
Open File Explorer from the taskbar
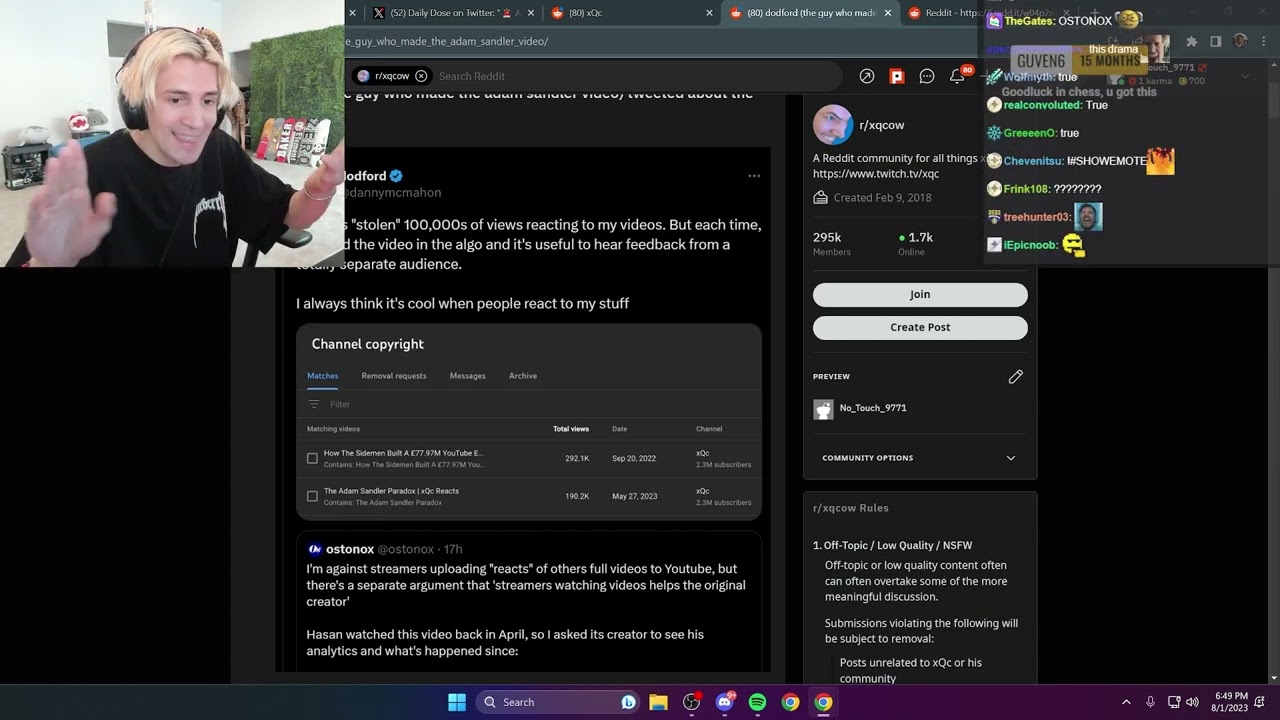658,702
